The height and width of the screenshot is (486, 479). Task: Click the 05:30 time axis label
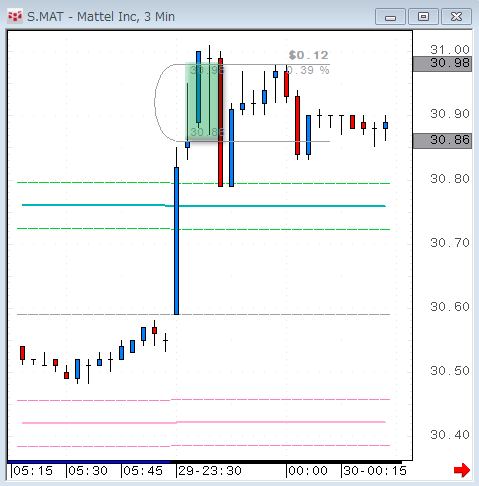coord(88,471)
